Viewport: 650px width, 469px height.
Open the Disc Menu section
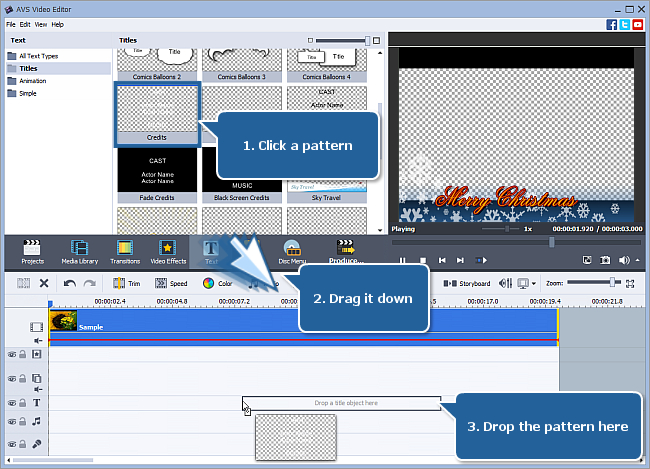tap(292, 252)
